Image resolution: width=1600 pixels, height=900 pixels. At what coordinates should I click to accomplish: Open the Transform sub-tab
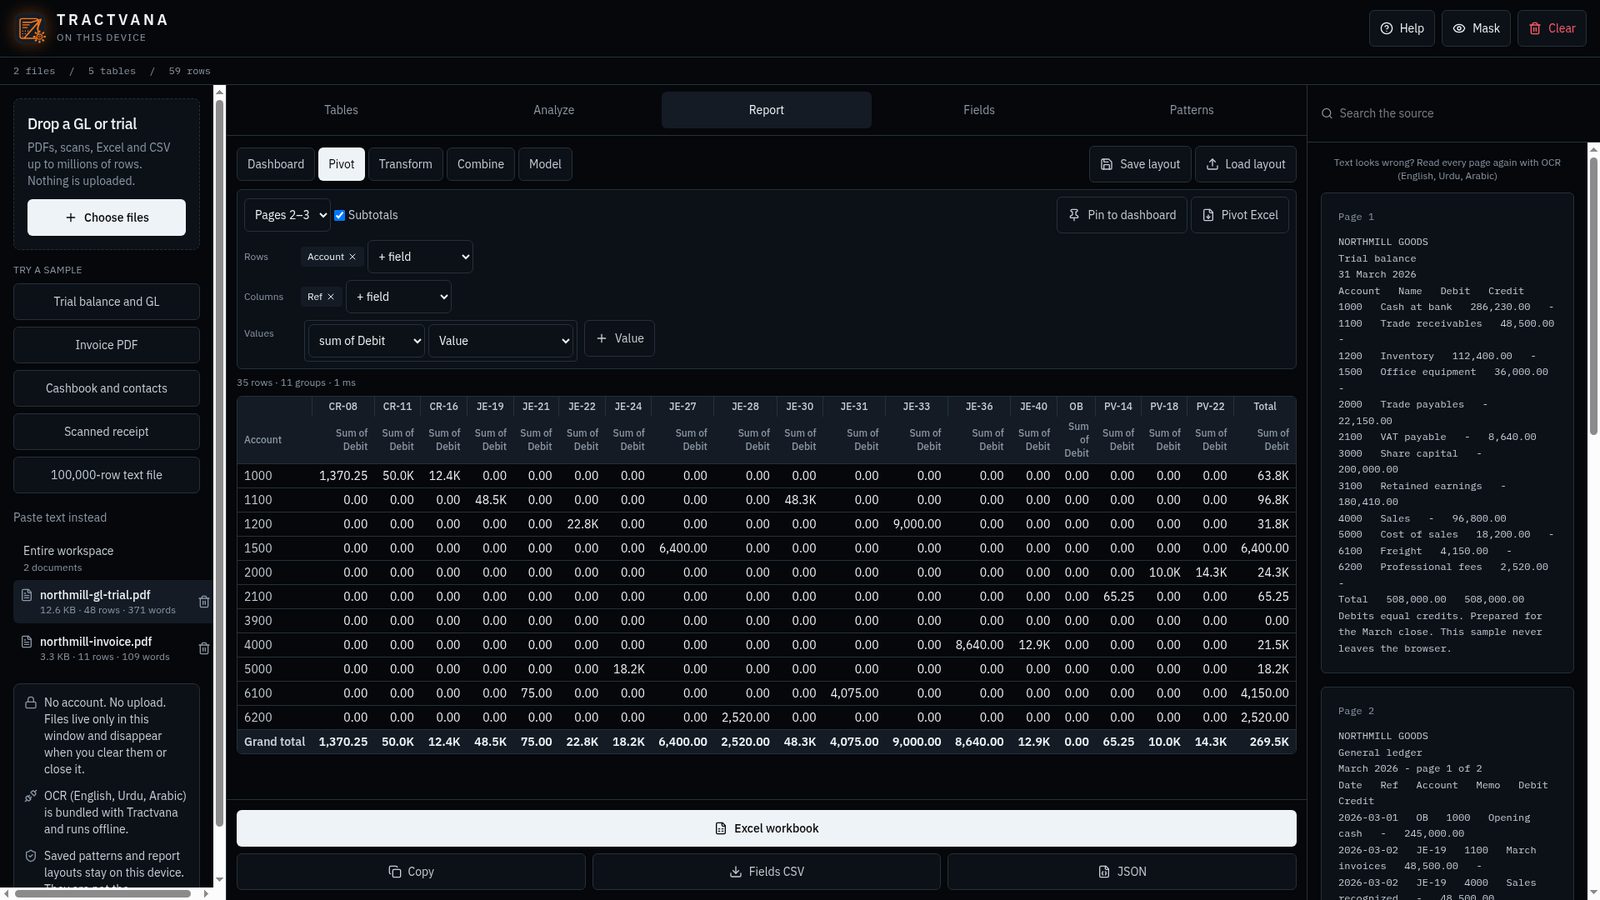[405, 164]
